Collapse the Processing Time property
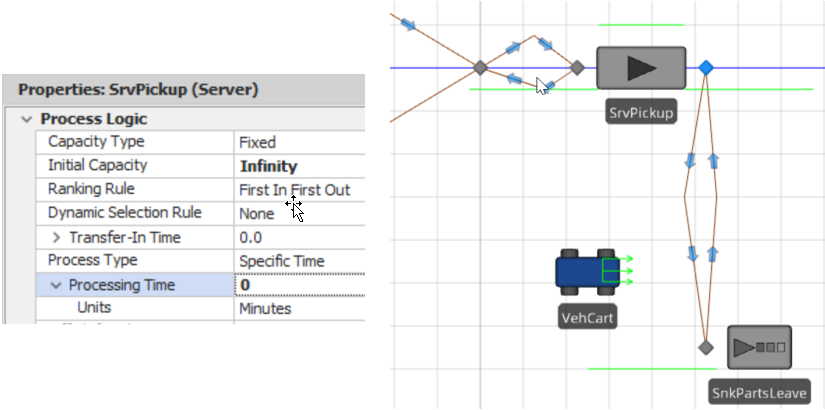The image size is (825, 410). coord(56,285)
